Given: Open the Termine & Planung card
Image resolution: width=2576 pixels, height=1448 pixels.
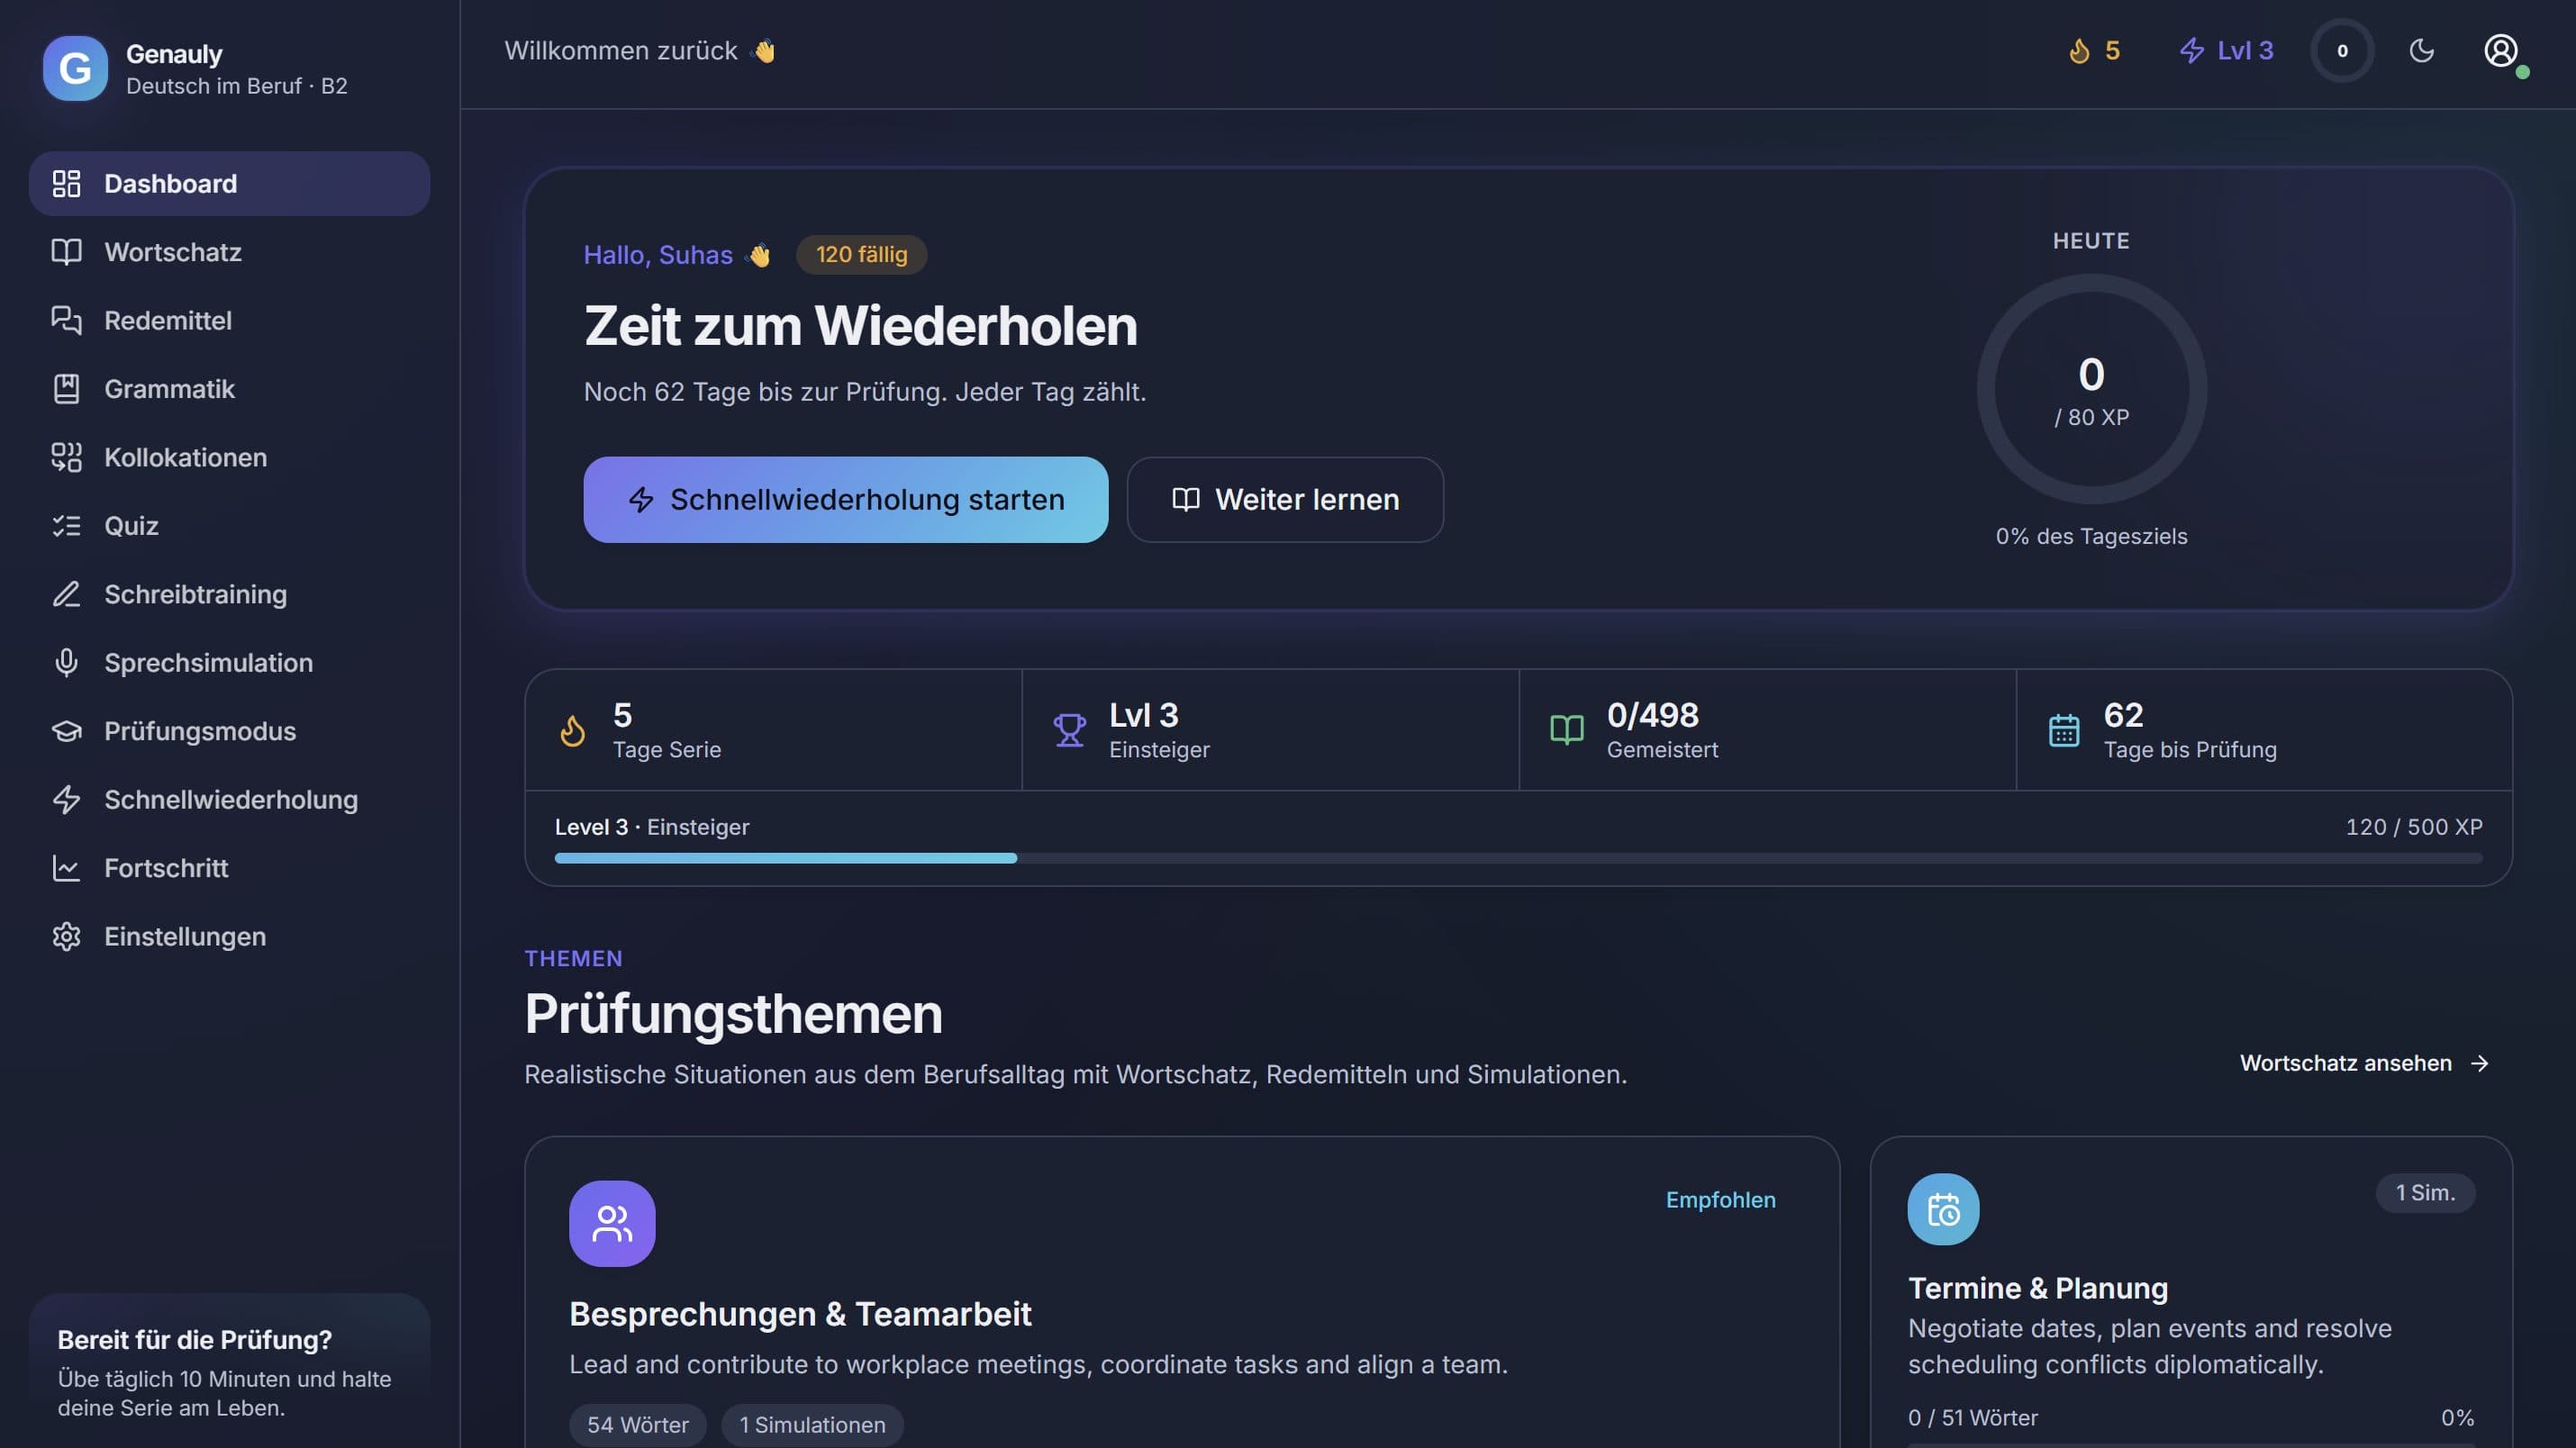Looking at the screenshot, I should tap(2191, 1292).
